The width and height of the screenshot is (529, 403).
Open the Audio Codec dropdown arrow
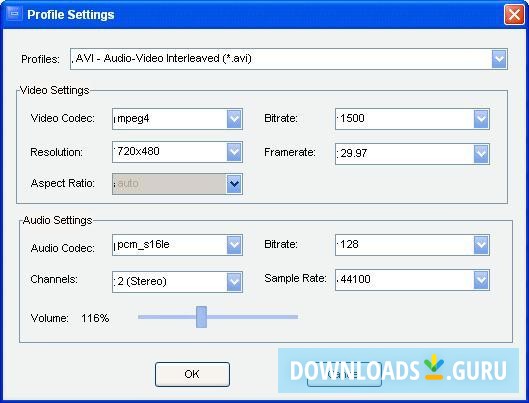click(x=234, y=245)
